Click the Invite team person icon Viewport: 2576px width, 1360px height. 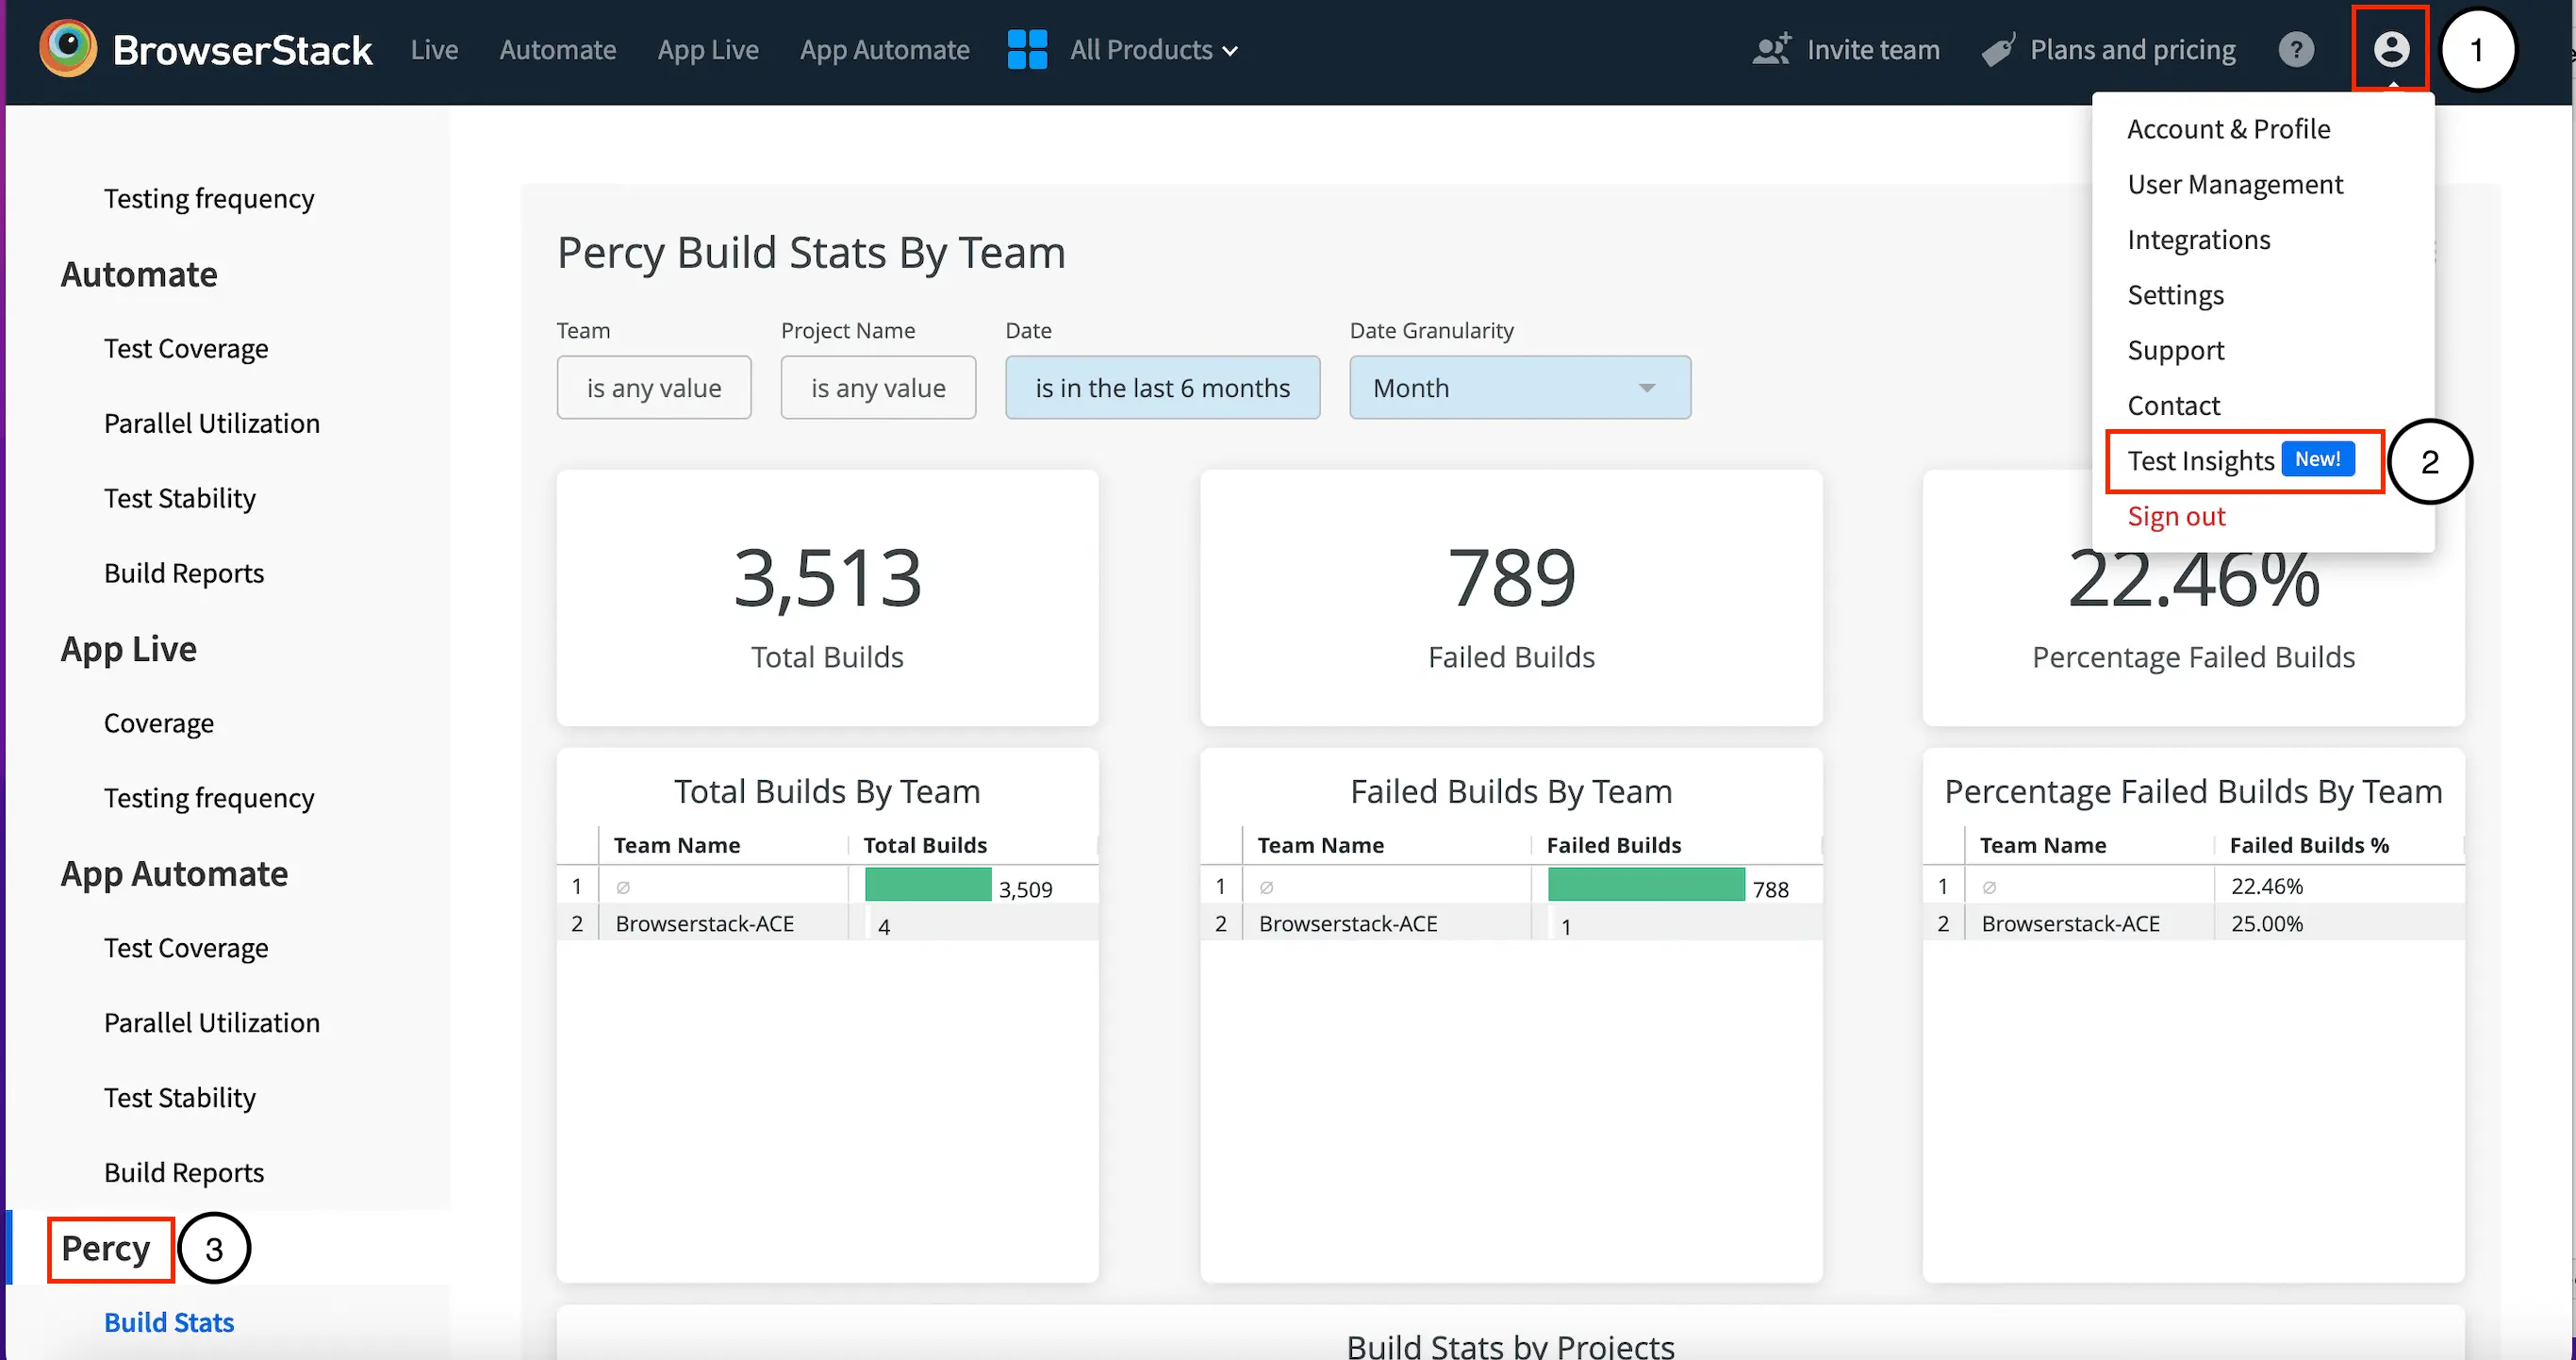[1771, 49]
